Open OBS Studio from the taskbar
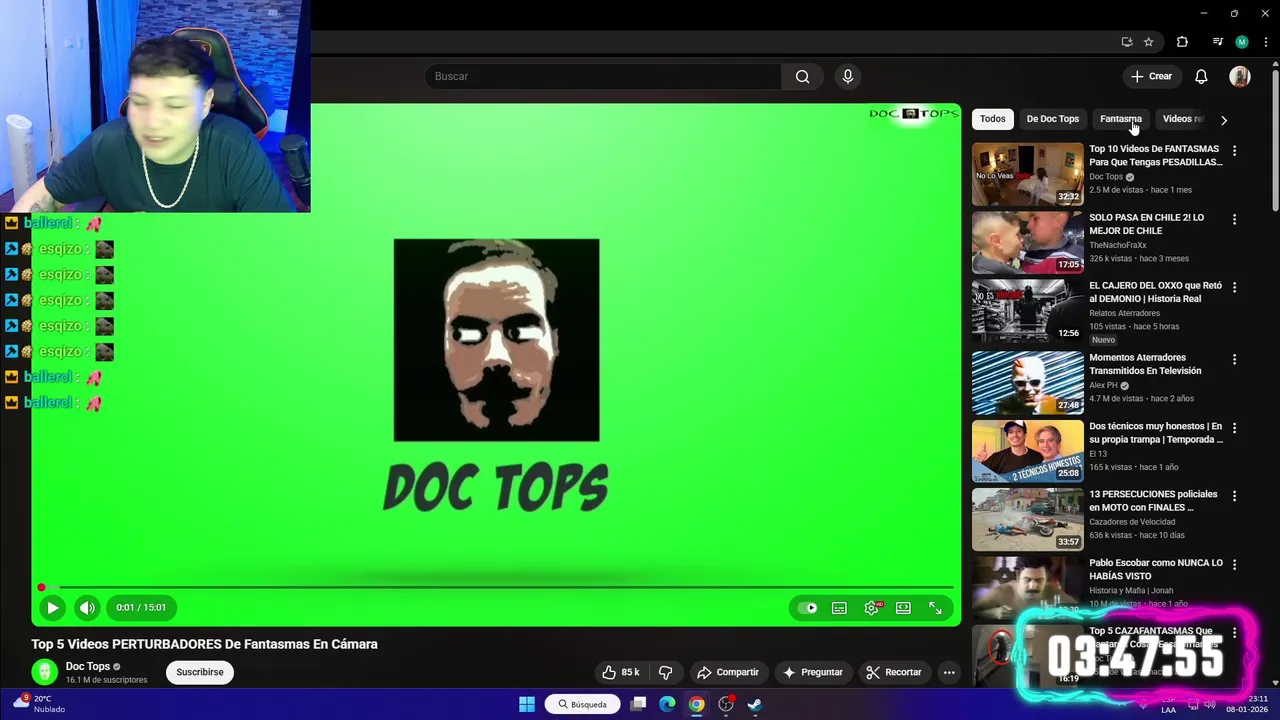The image size is (1280, 720). [726, 704]
